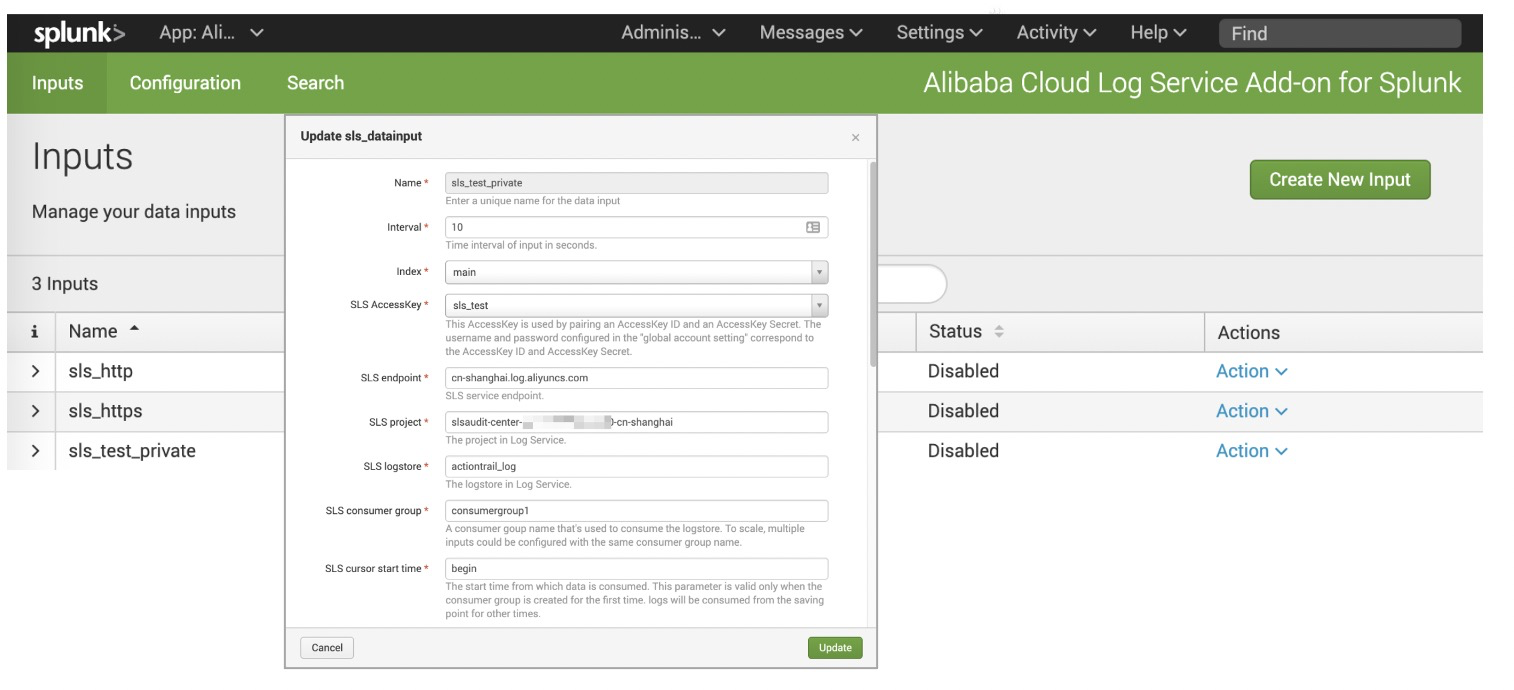Click the SLS project field
Image resolution: width=1514 pixels, height=690 pixels.
tap(636, 422)
